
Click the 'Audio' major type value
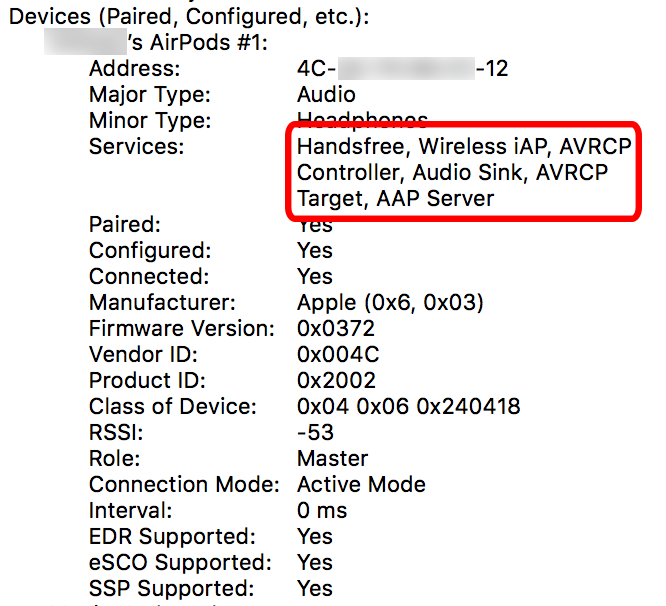(x=326, y=95)
